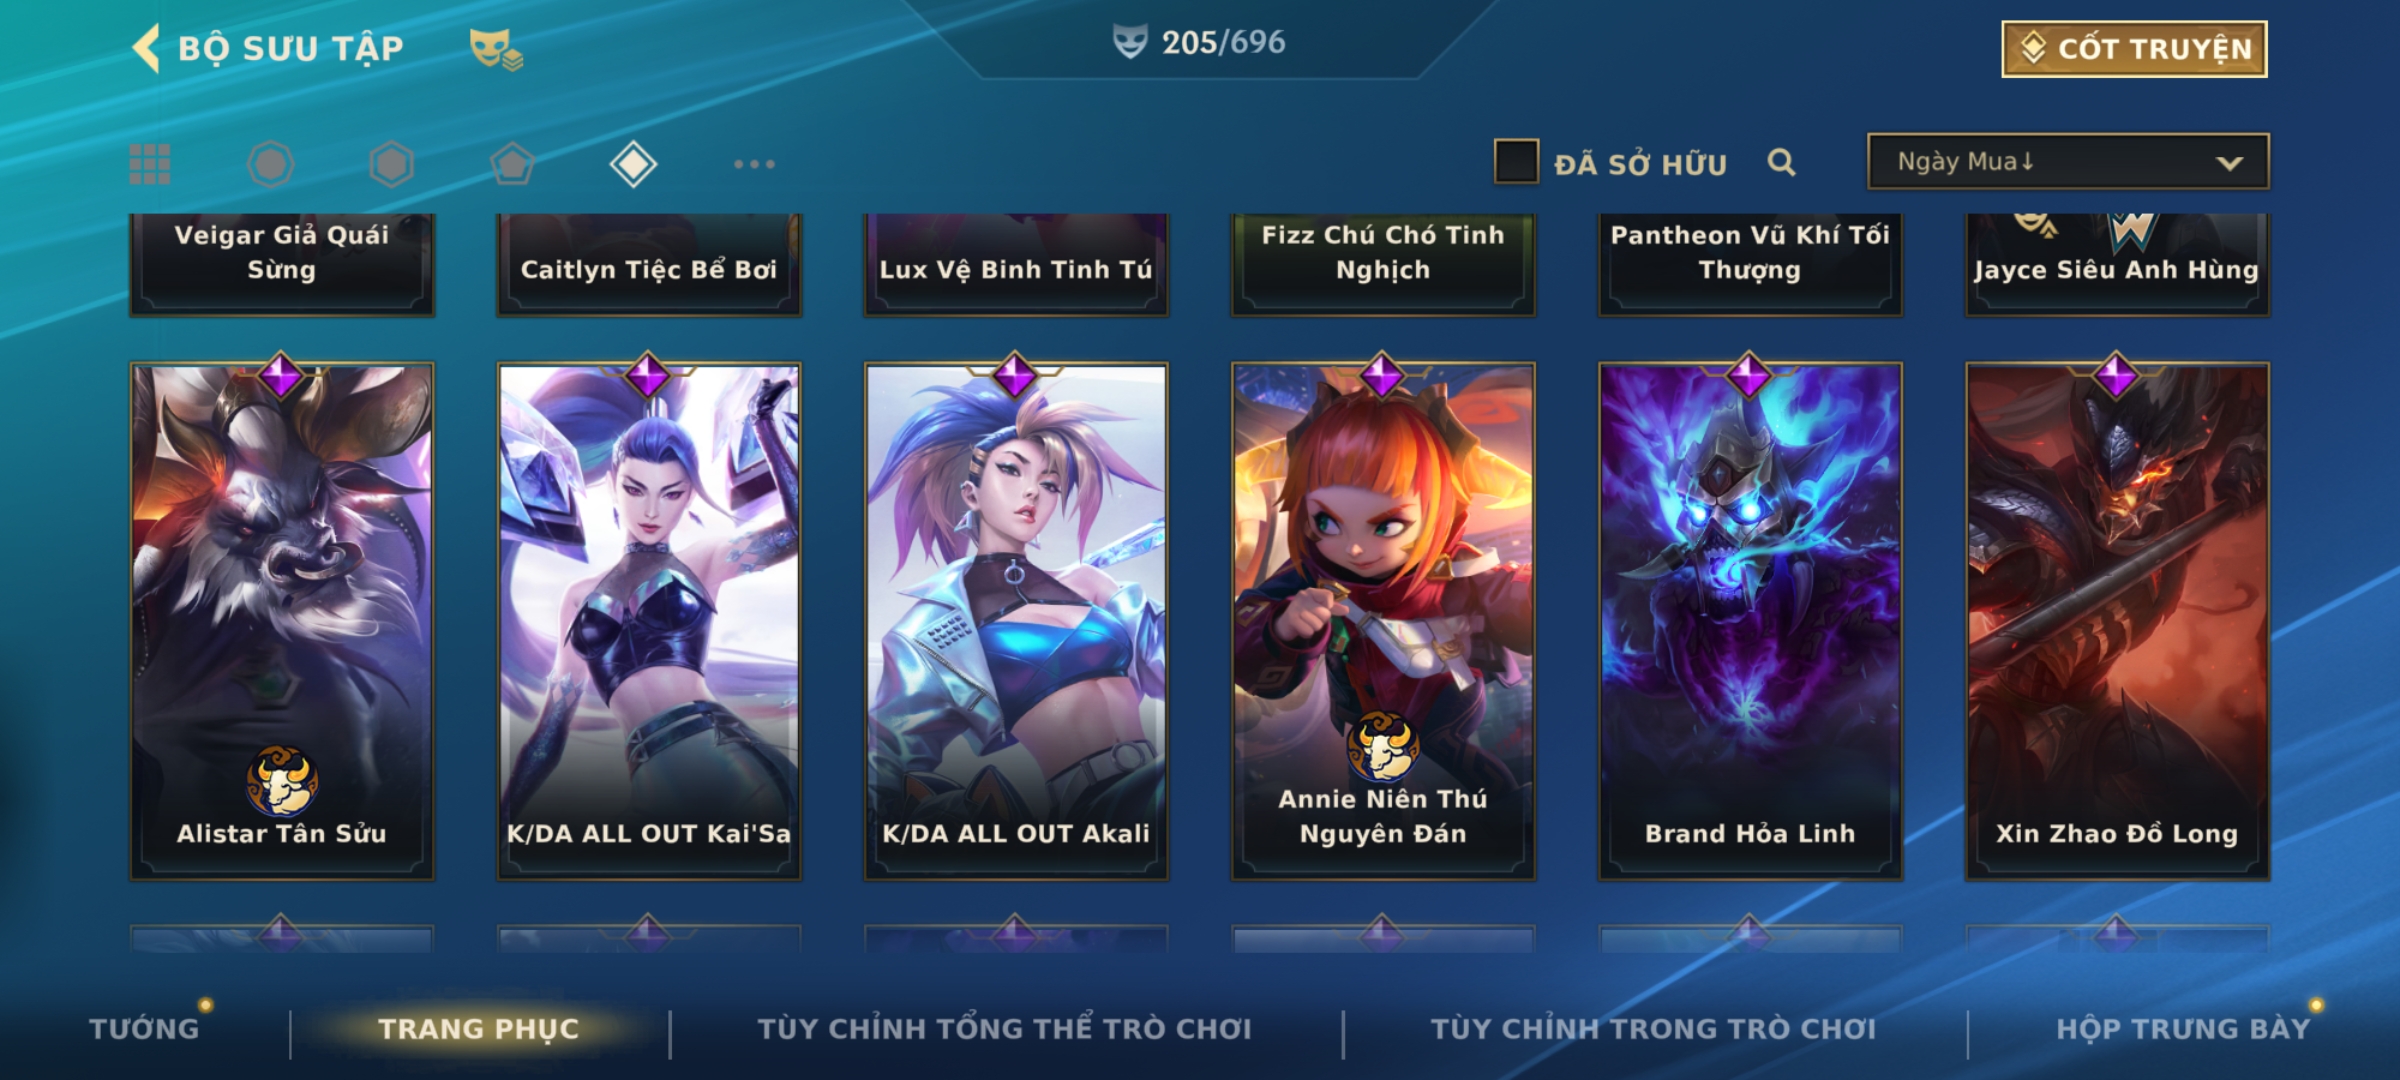The width and height of the screenshot is (2400, 1080).
Task: Click the search magnifier icon
Action: 1781,162
